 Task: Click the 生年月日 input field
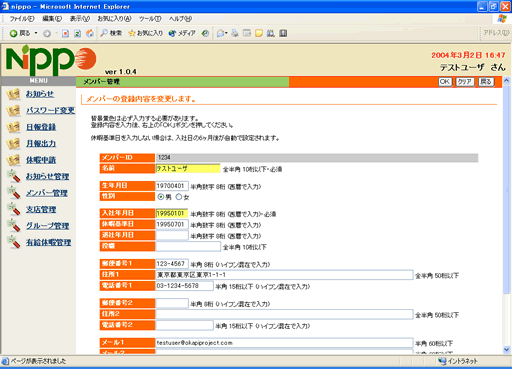172,186
